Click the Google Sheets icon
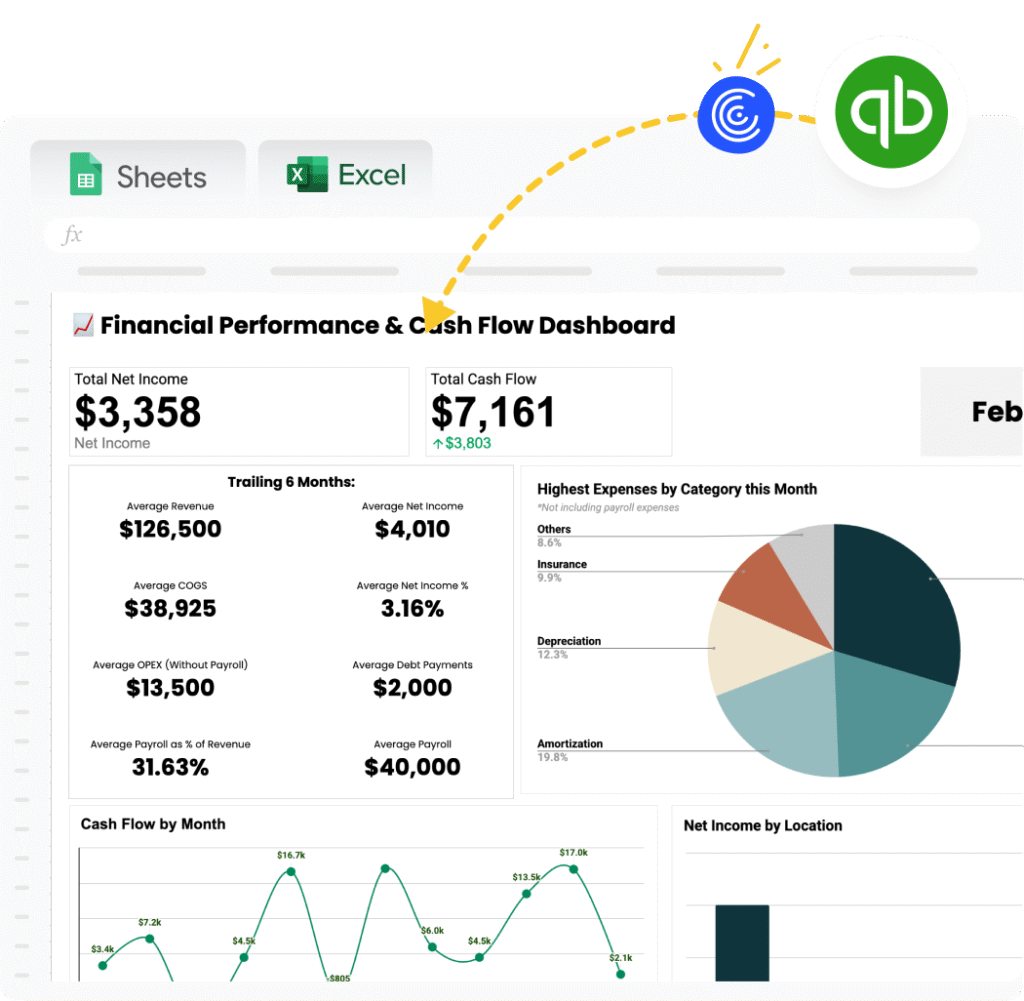1024x1001 pixels. click(x=86, y=174)
